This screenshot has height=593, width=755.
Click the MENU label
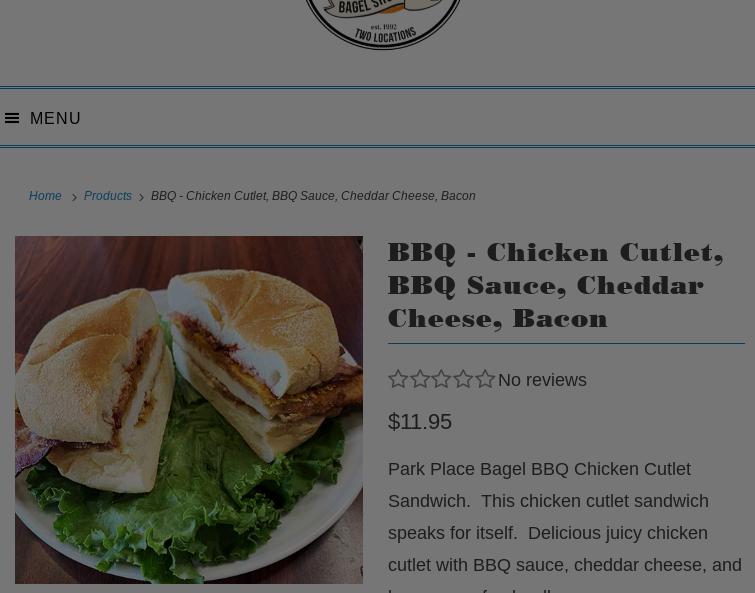coord(55,118)
